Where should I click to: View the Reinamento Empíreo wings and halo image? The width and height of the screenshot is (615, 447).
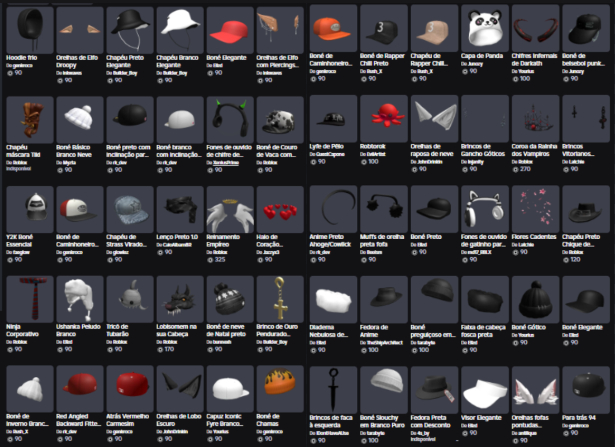pyautogui.click(x=230, y=209)
